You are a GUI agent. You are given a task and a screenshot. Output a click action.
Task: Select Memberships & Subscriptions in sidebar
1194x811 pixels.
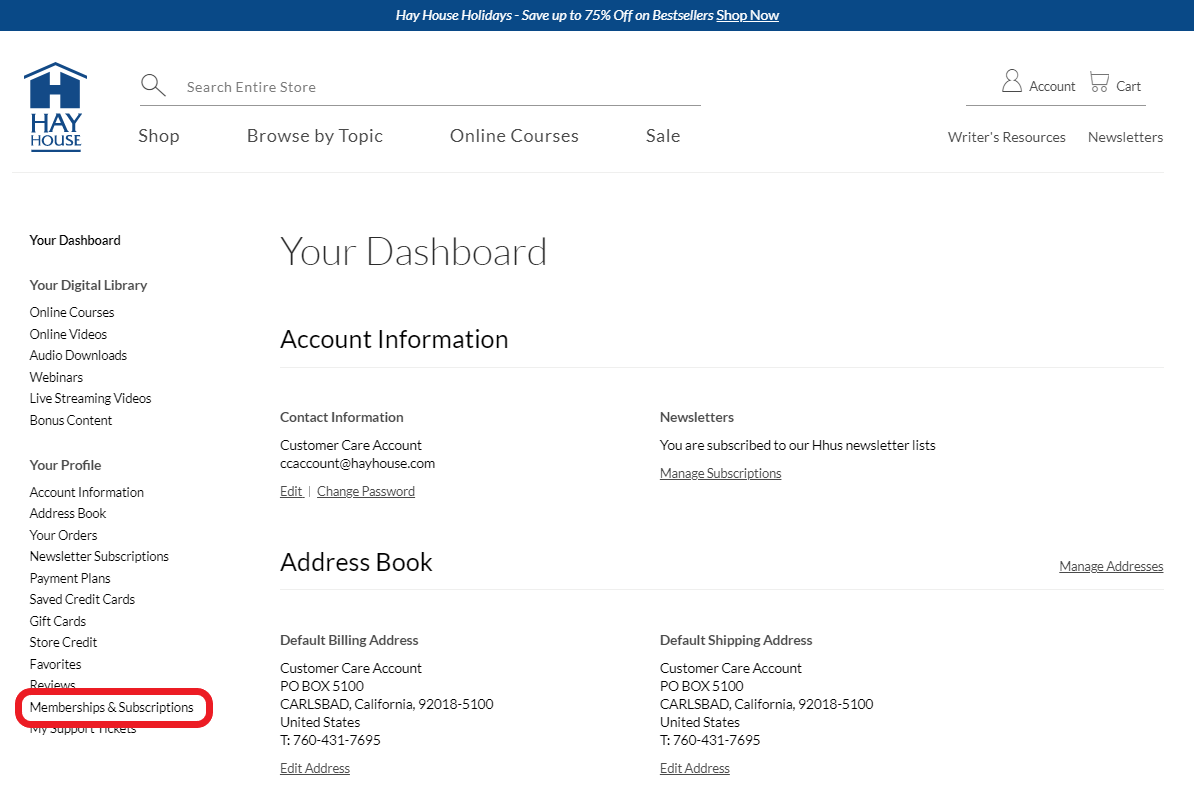(112, 707)
